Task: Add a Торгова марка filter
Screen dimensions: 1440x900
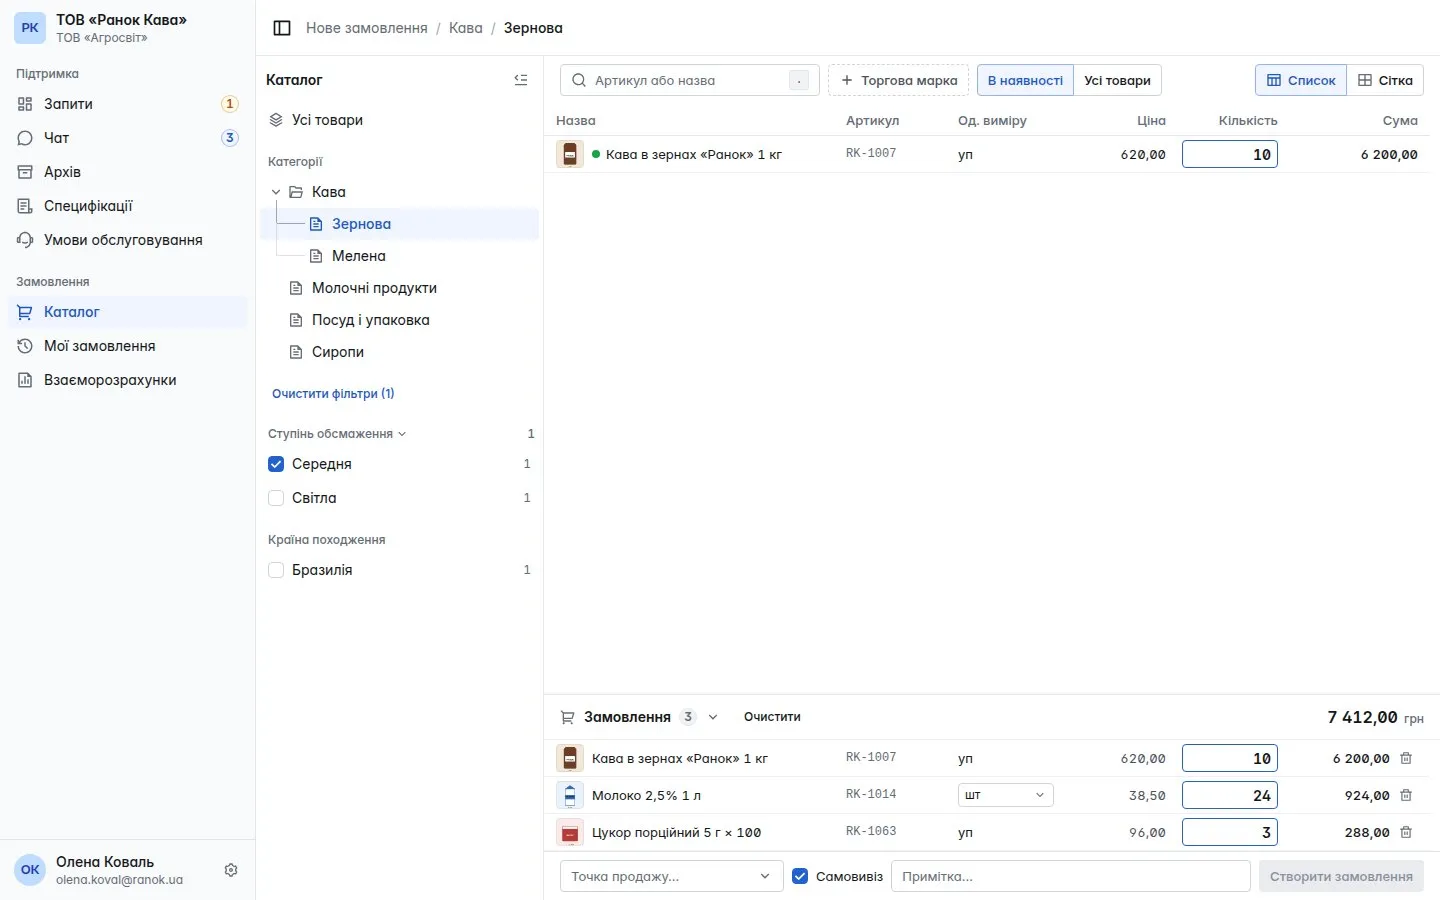Action: coord(898,80)
